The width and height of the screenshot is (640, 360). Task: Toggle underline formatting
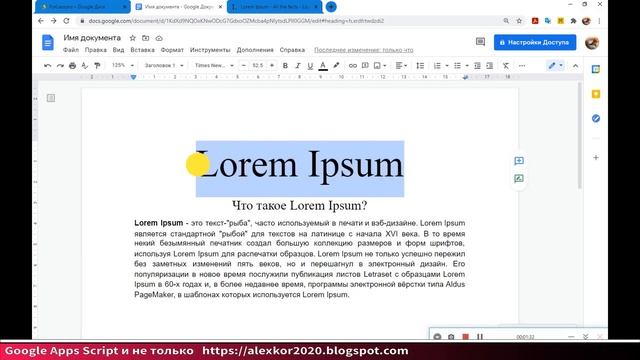[x=310, y=66]
